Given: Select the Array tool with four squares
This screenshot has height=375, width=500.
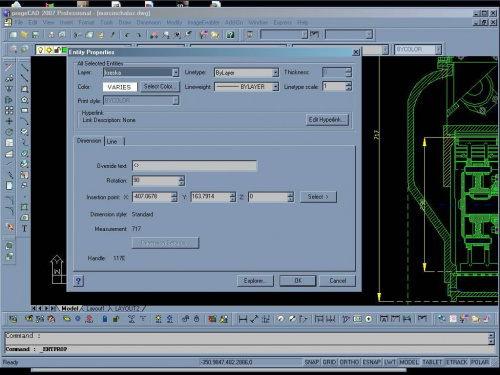Looking at the screenshot, I should tap(9, 110).
